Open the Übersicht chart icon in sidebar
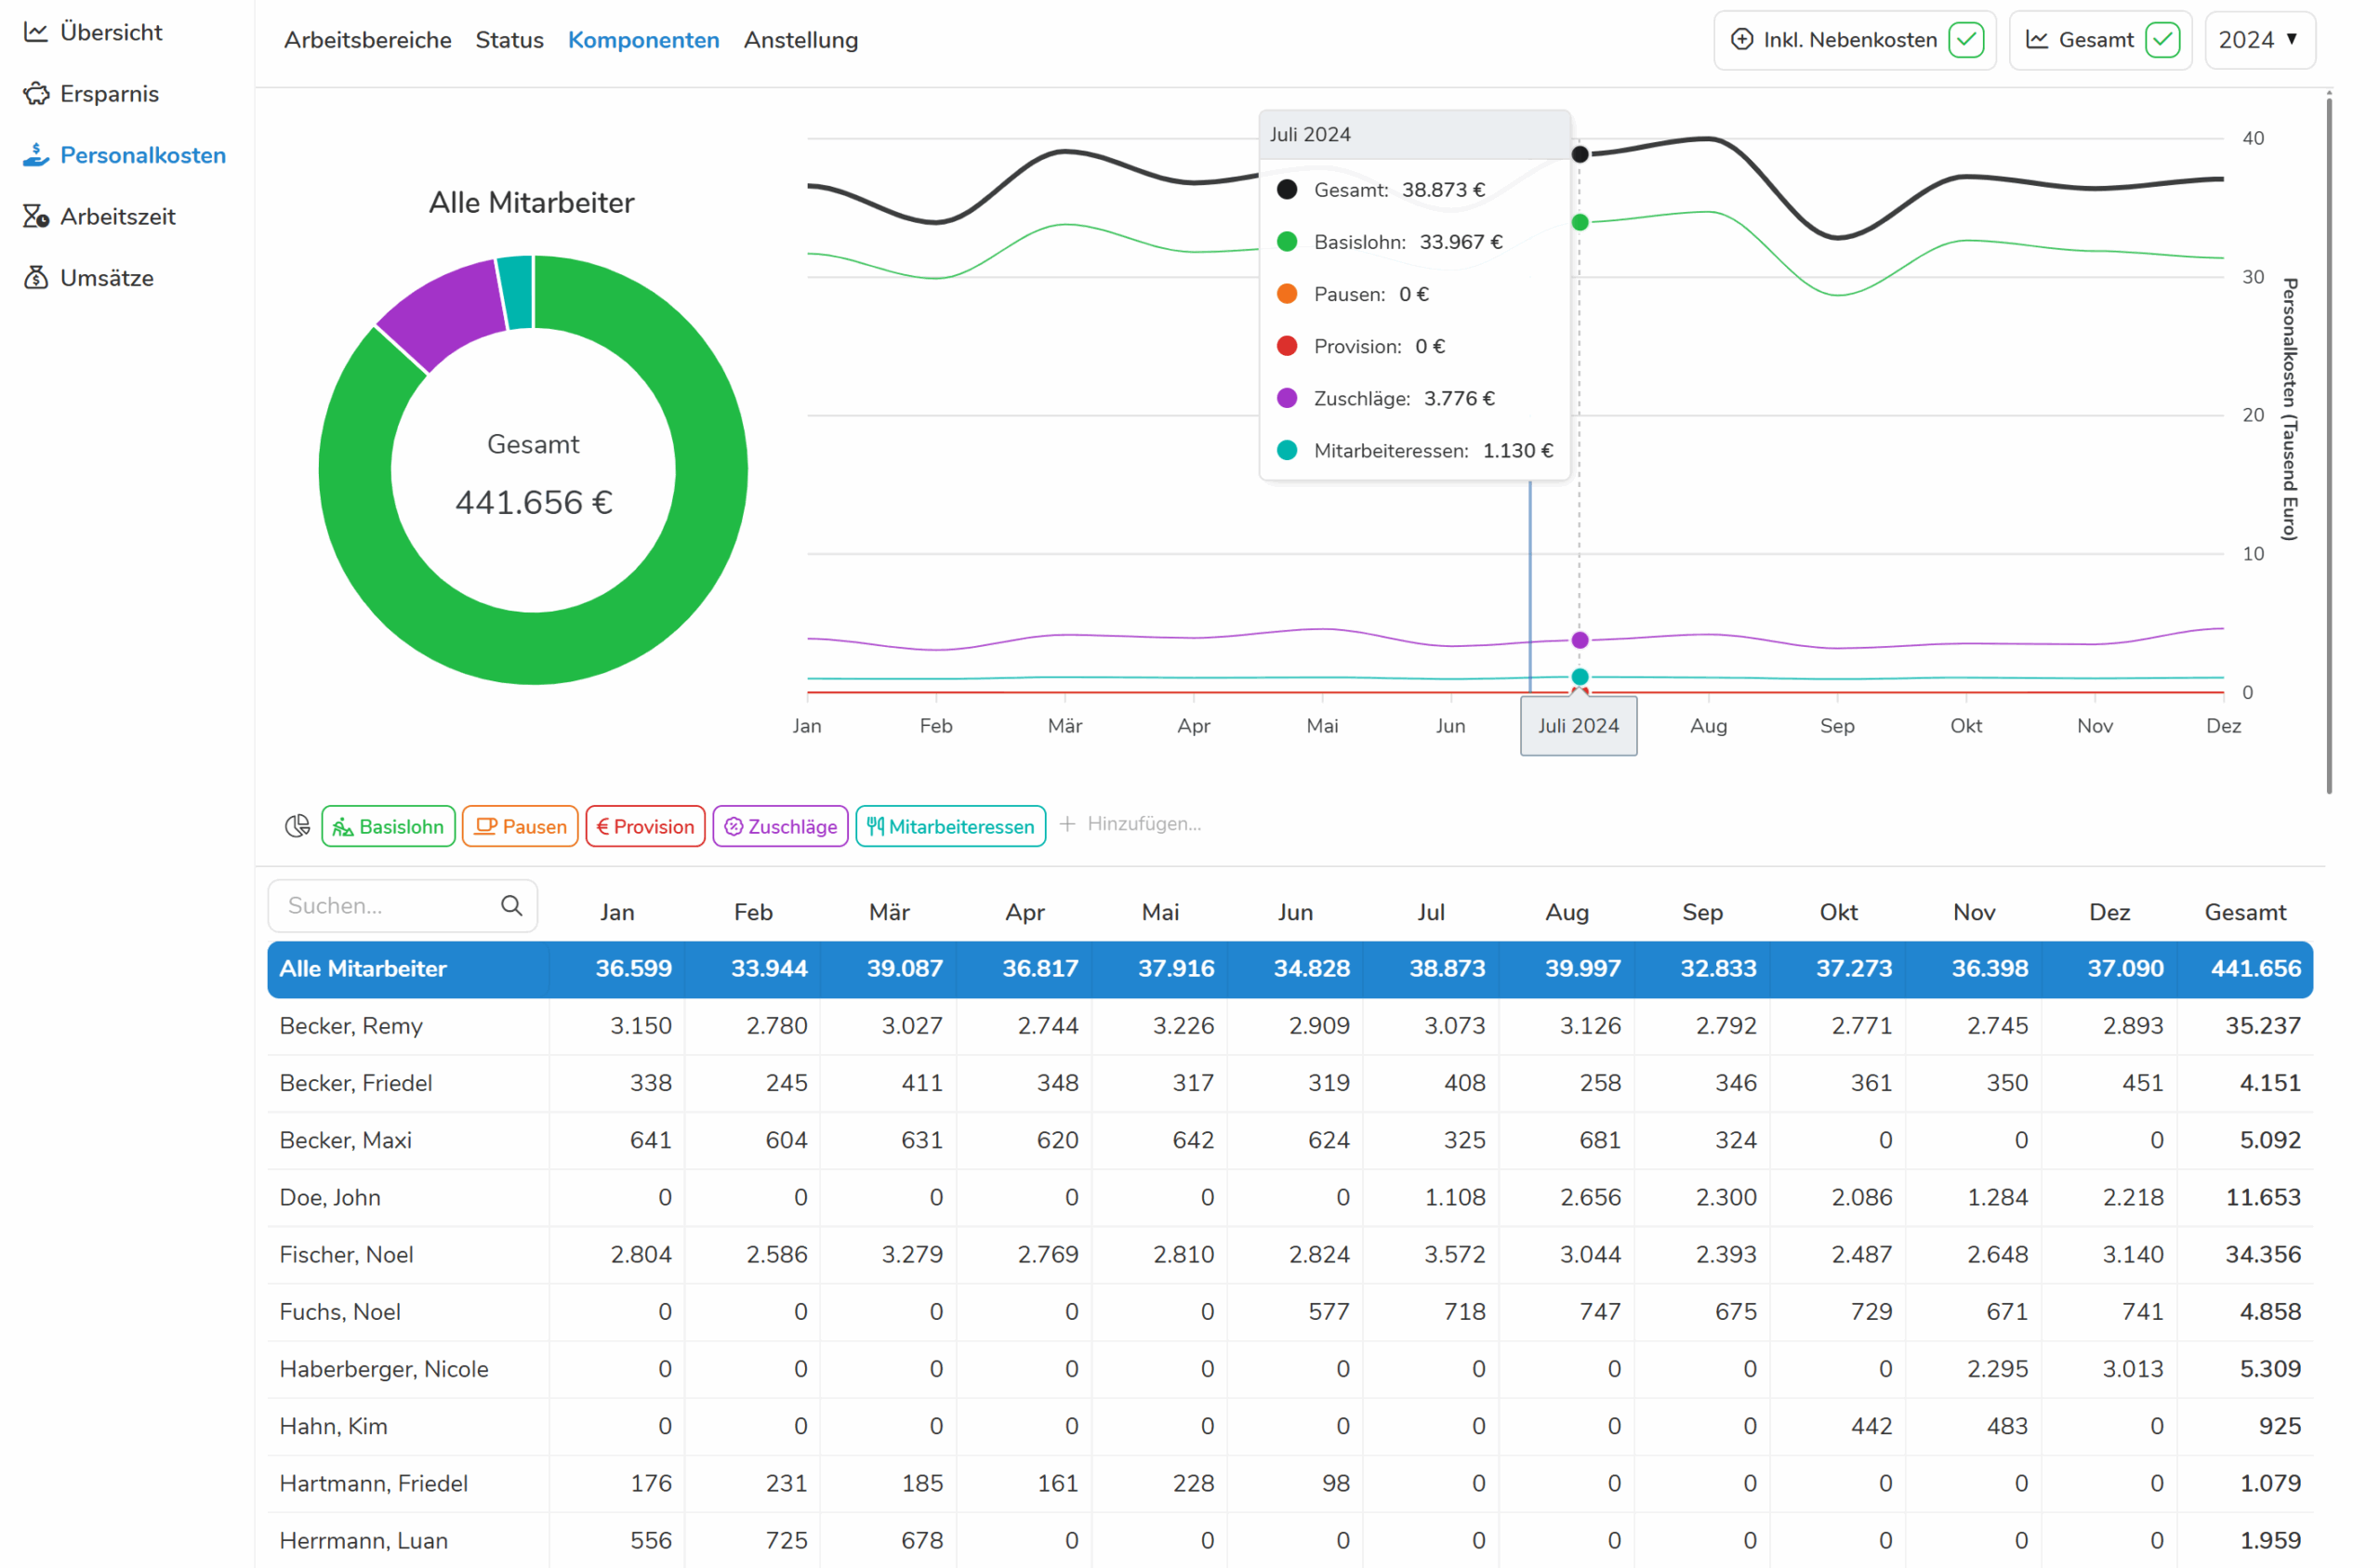The width and height of the screenshot is (2380, 1568). click(36, 32)
